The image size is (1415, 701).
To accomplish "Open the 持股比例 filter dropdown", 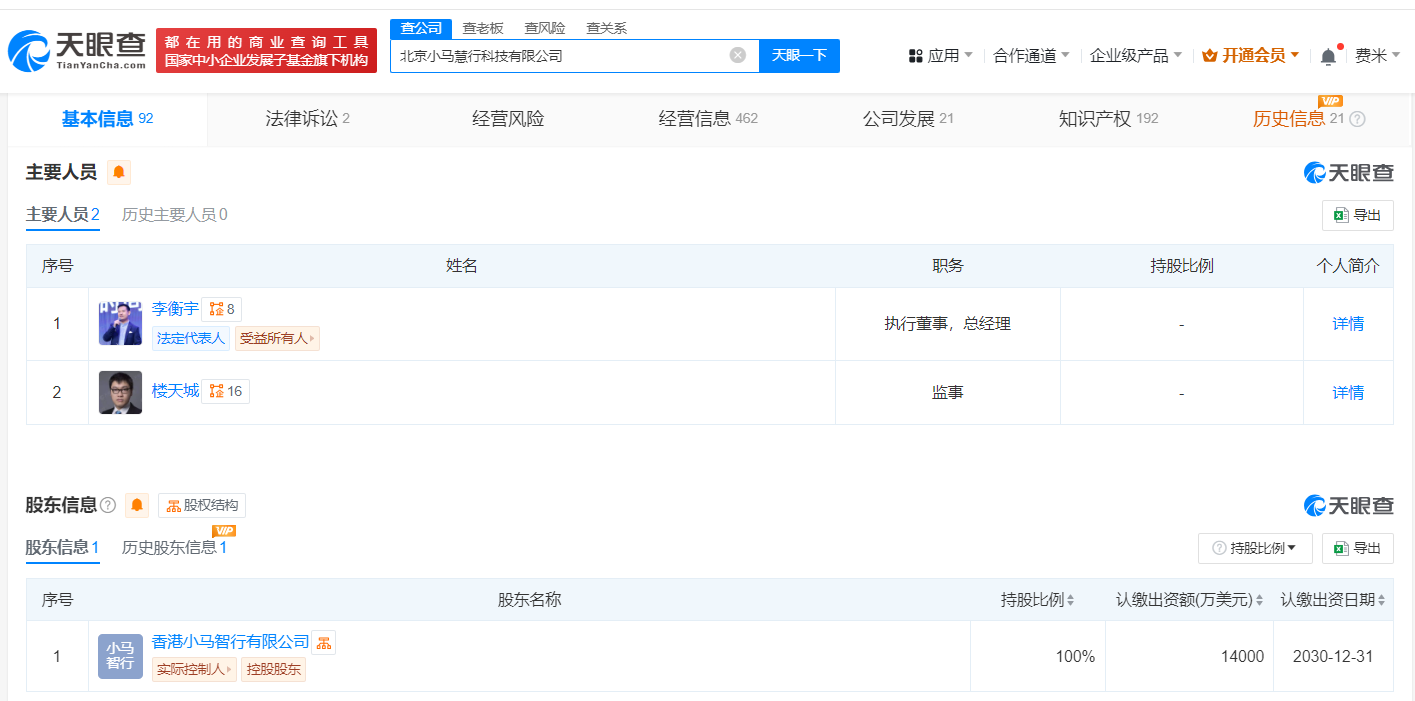I will pyautogui.click(x=1255, y=548).
